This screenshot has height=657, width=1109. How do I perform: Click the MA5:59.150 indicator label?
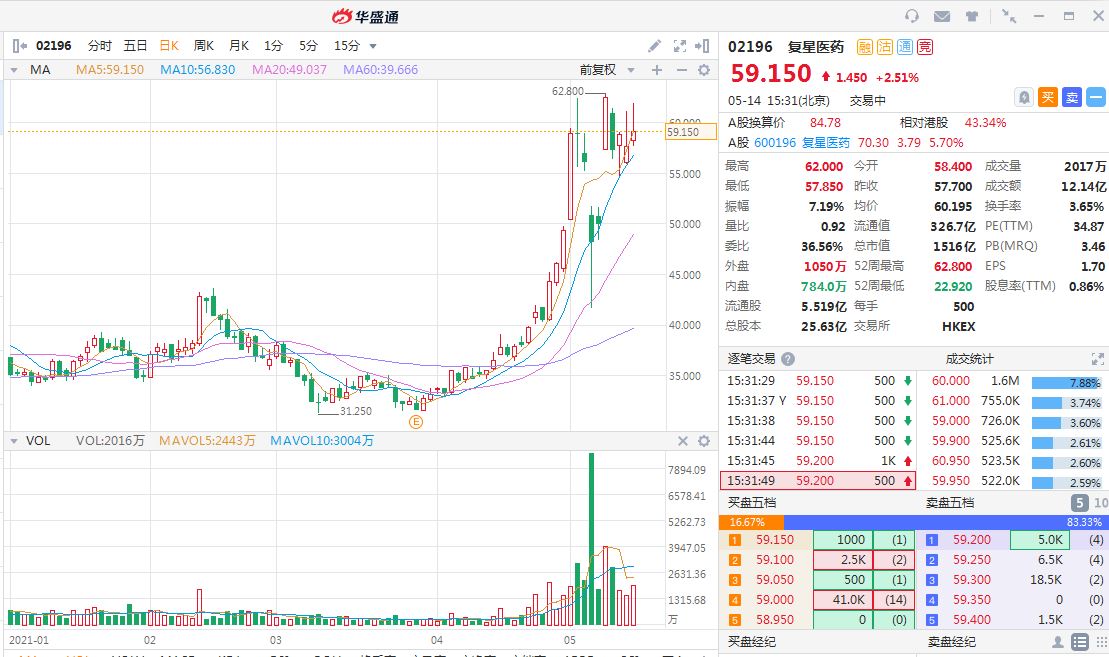[x=110, y=70]
